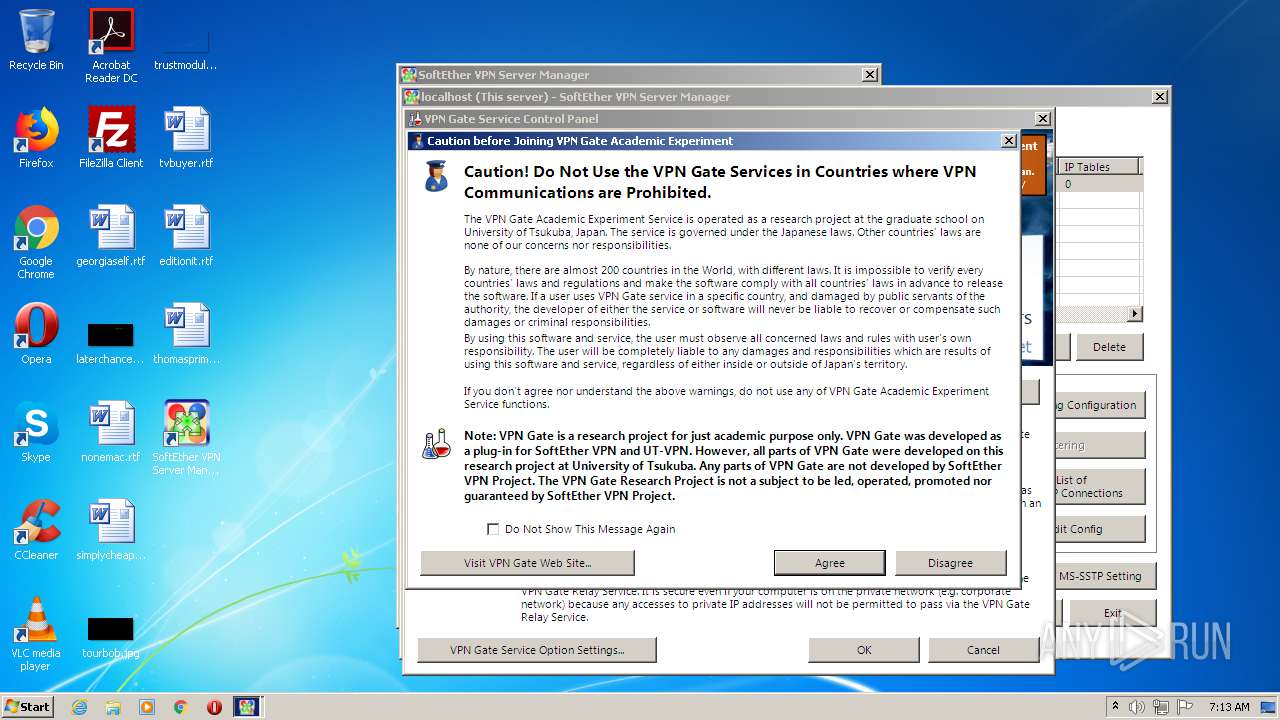This screenshot has width=1280, height=720.
Task: Launch Opera browser shortcut
Action: tap(36, 334)
